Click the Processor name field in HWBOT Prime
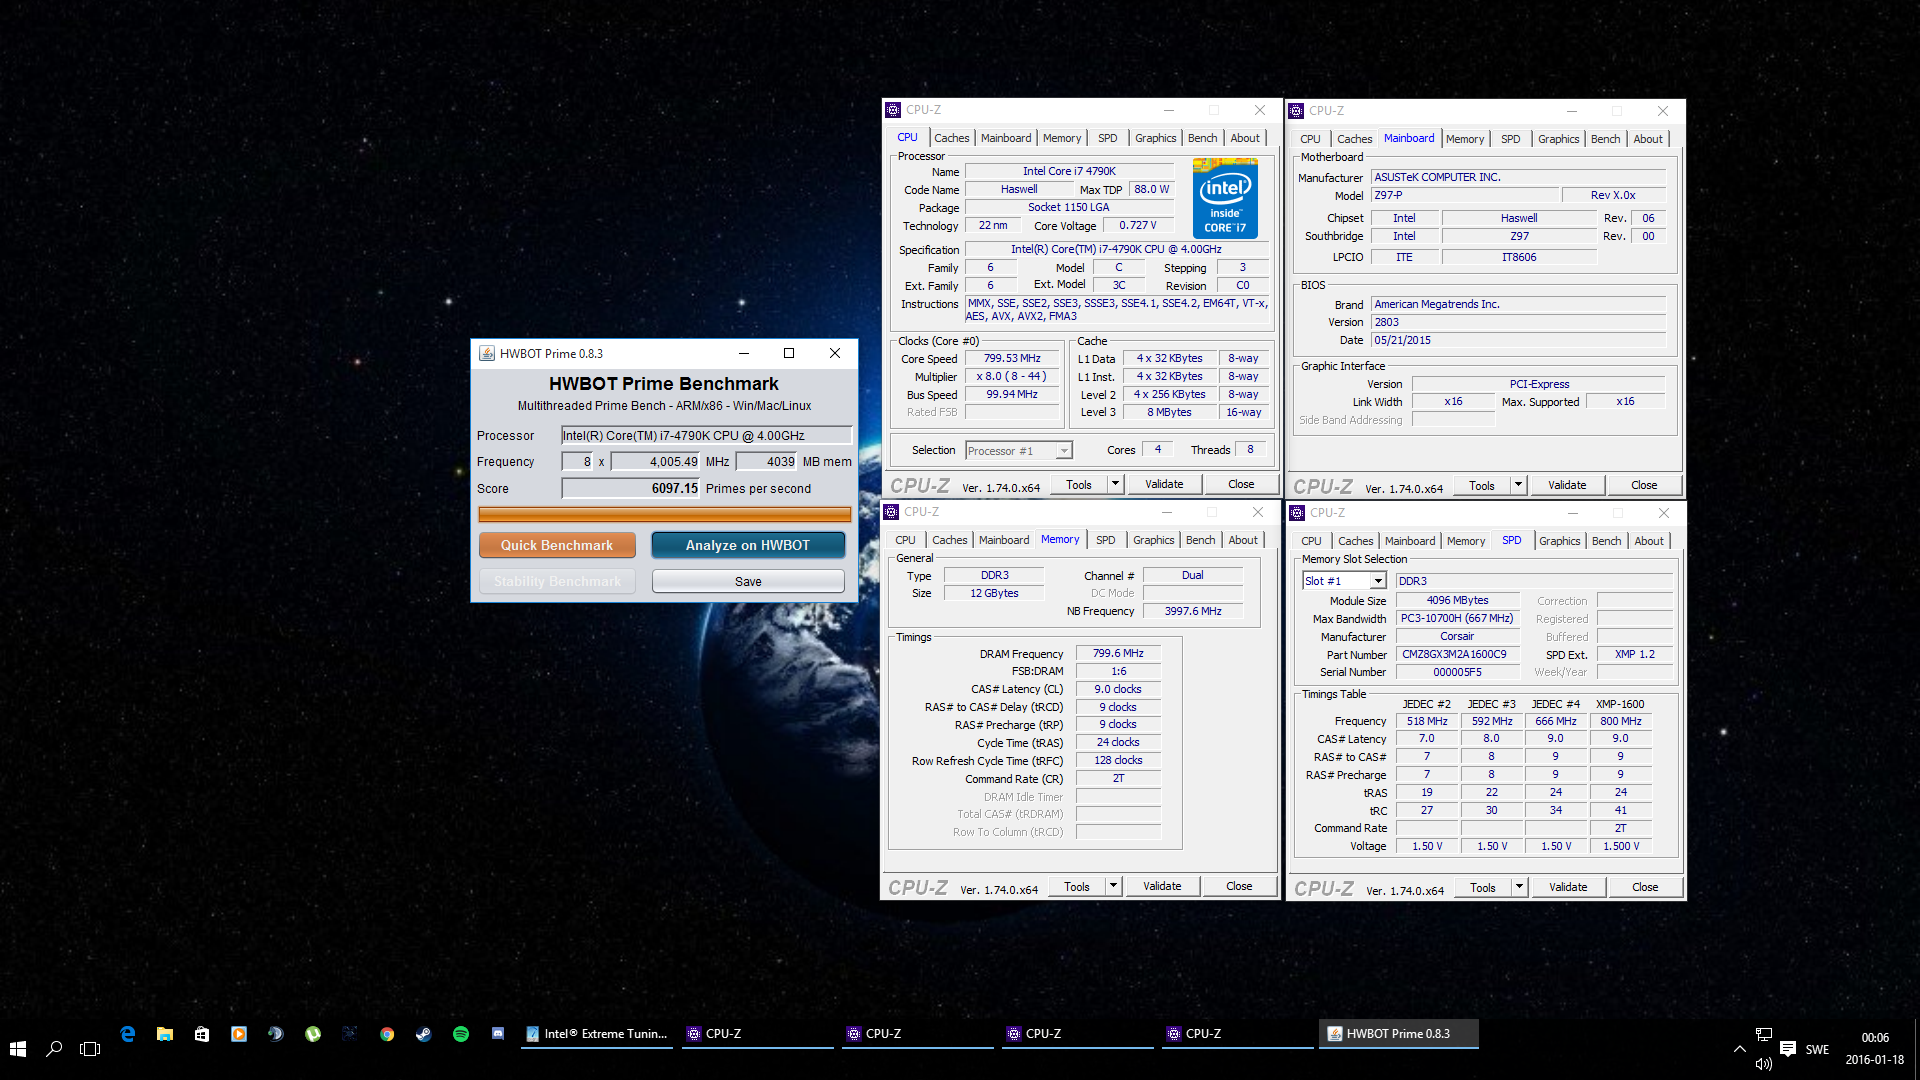 [707, 435]
